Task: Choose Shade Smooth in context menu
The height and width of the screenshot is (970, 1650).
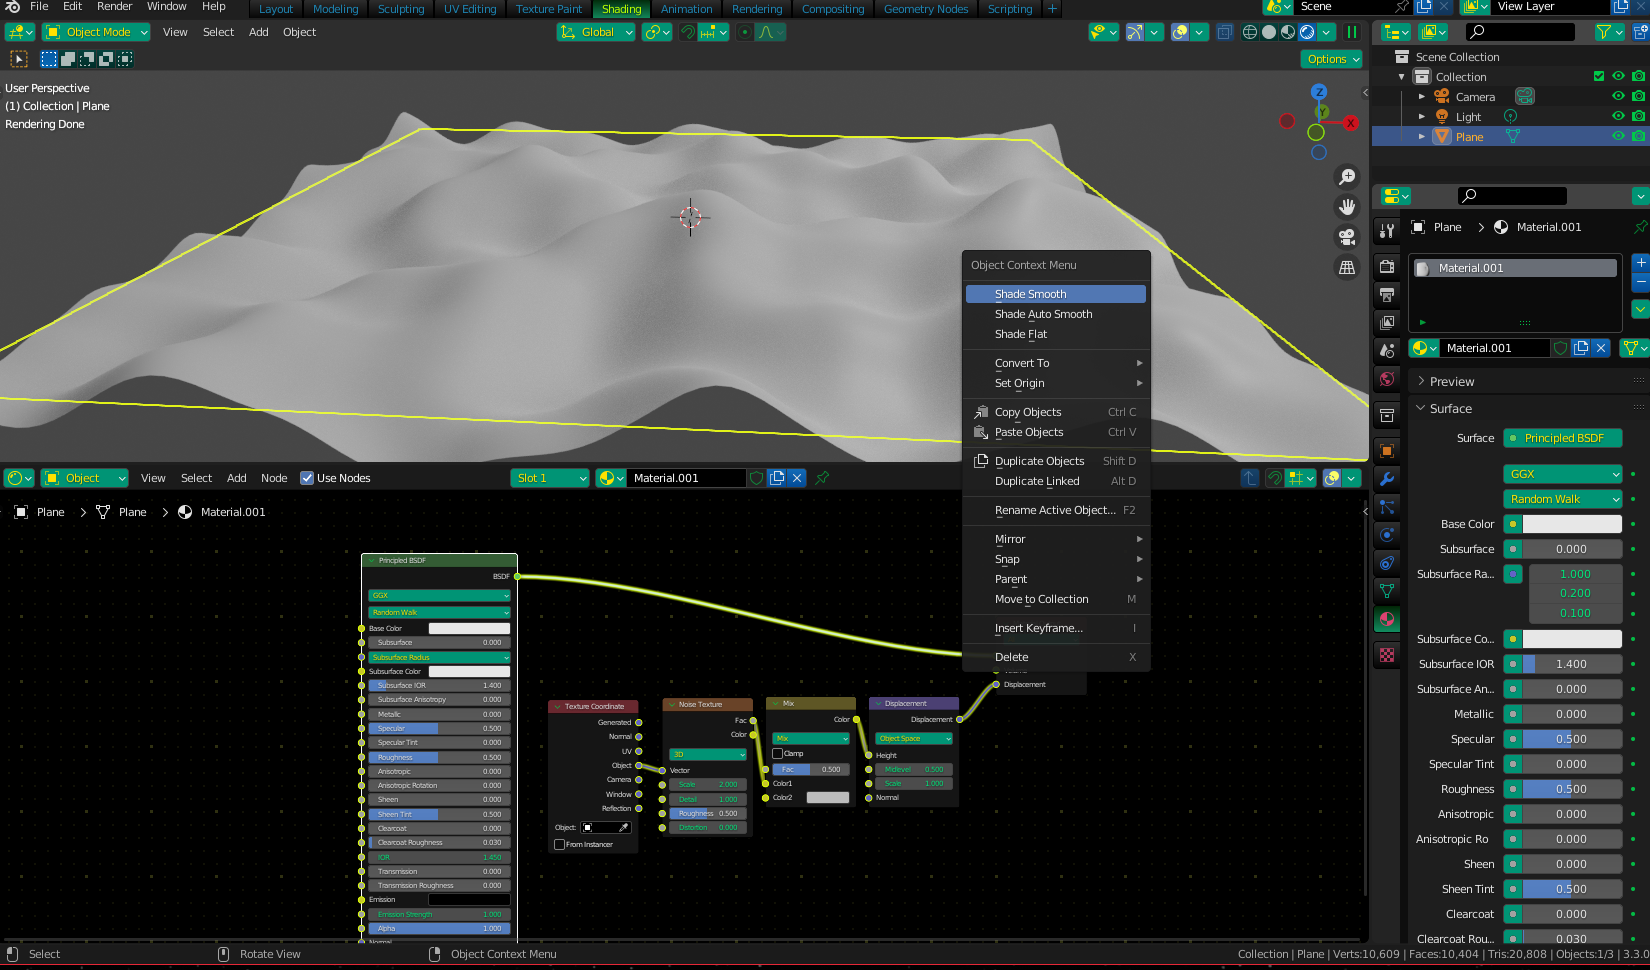Action: tap(1056, 294)
